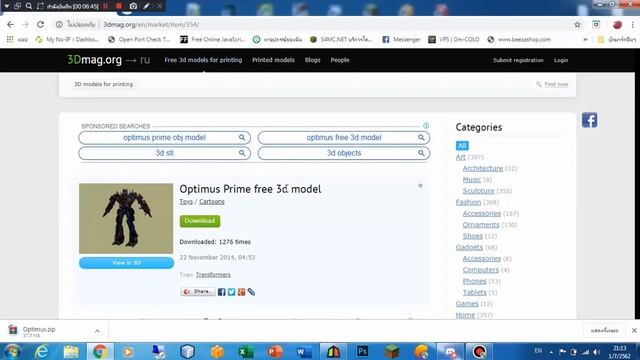Close the downloads bar
The width and height of the screenshot is (640, 360).
(x=634, y=331)
